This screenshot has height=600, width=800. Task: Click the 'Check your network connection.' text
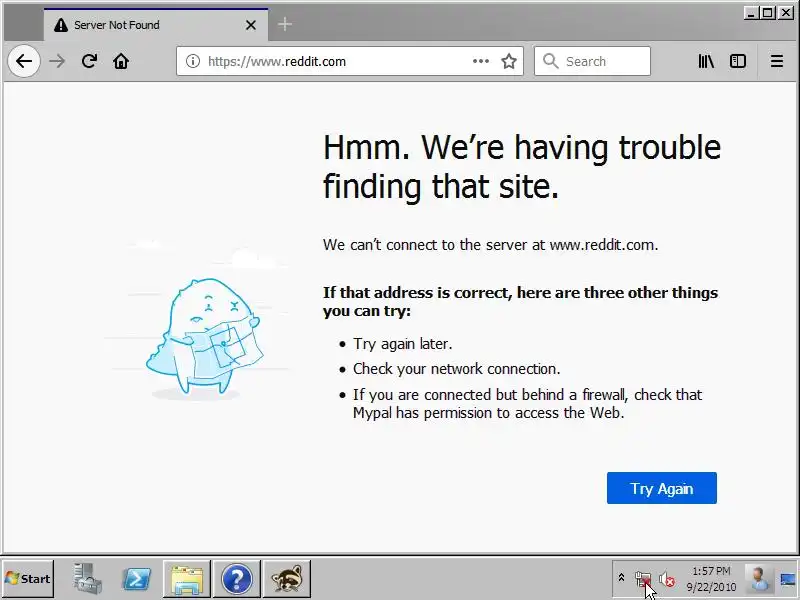click(x=457, y=369)
